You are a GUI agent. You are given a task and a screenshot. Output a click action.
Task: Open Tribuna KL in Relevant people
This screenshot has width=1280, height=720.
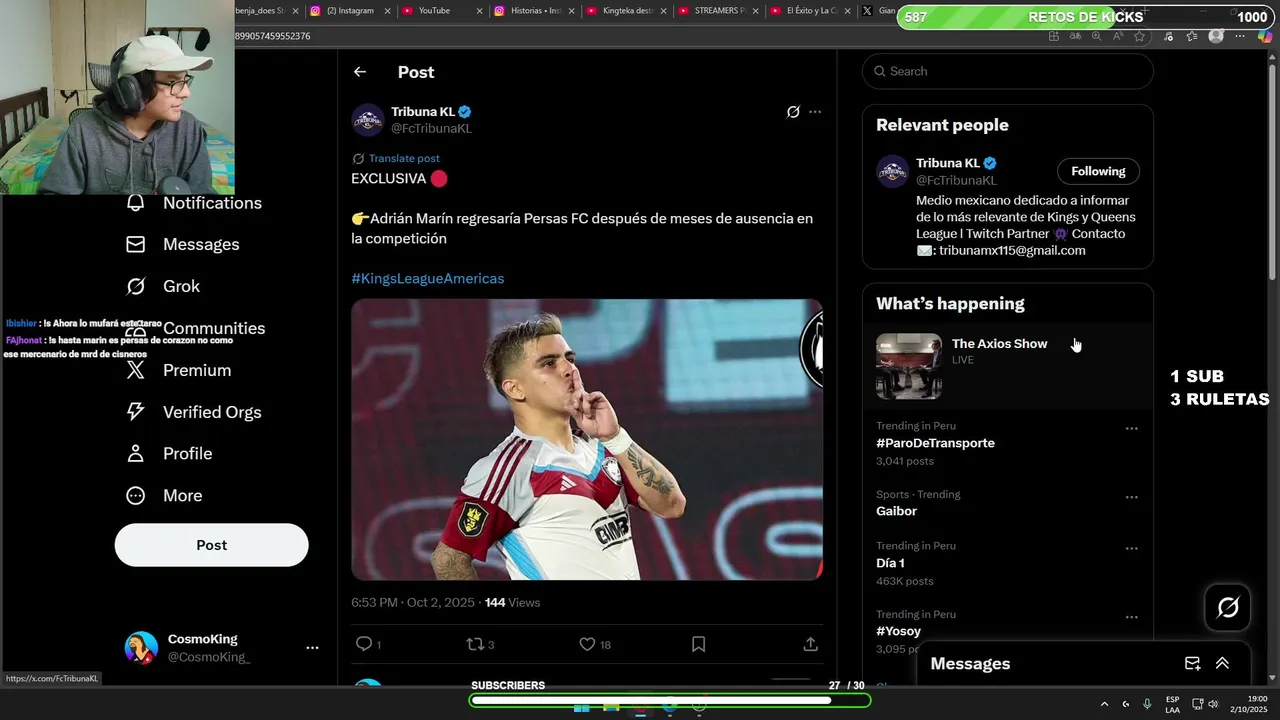(946, 163)
